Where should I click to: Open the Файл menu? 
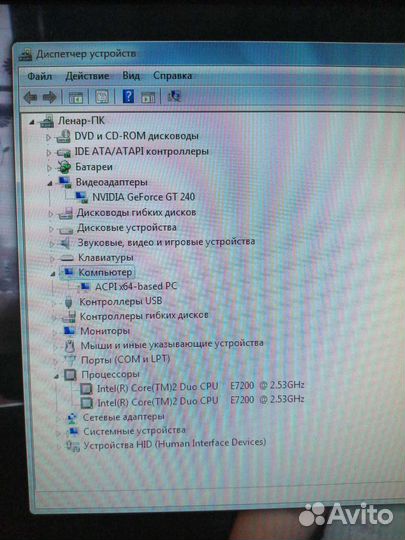(40, 76)
